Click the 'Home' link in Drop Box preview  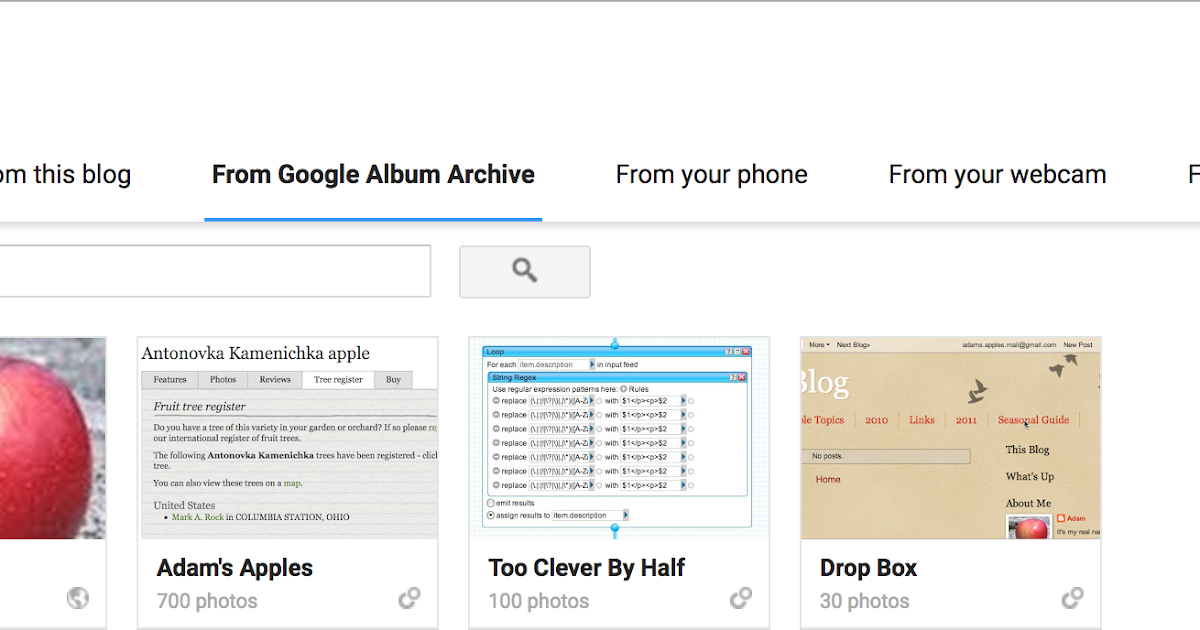(830, 479)
